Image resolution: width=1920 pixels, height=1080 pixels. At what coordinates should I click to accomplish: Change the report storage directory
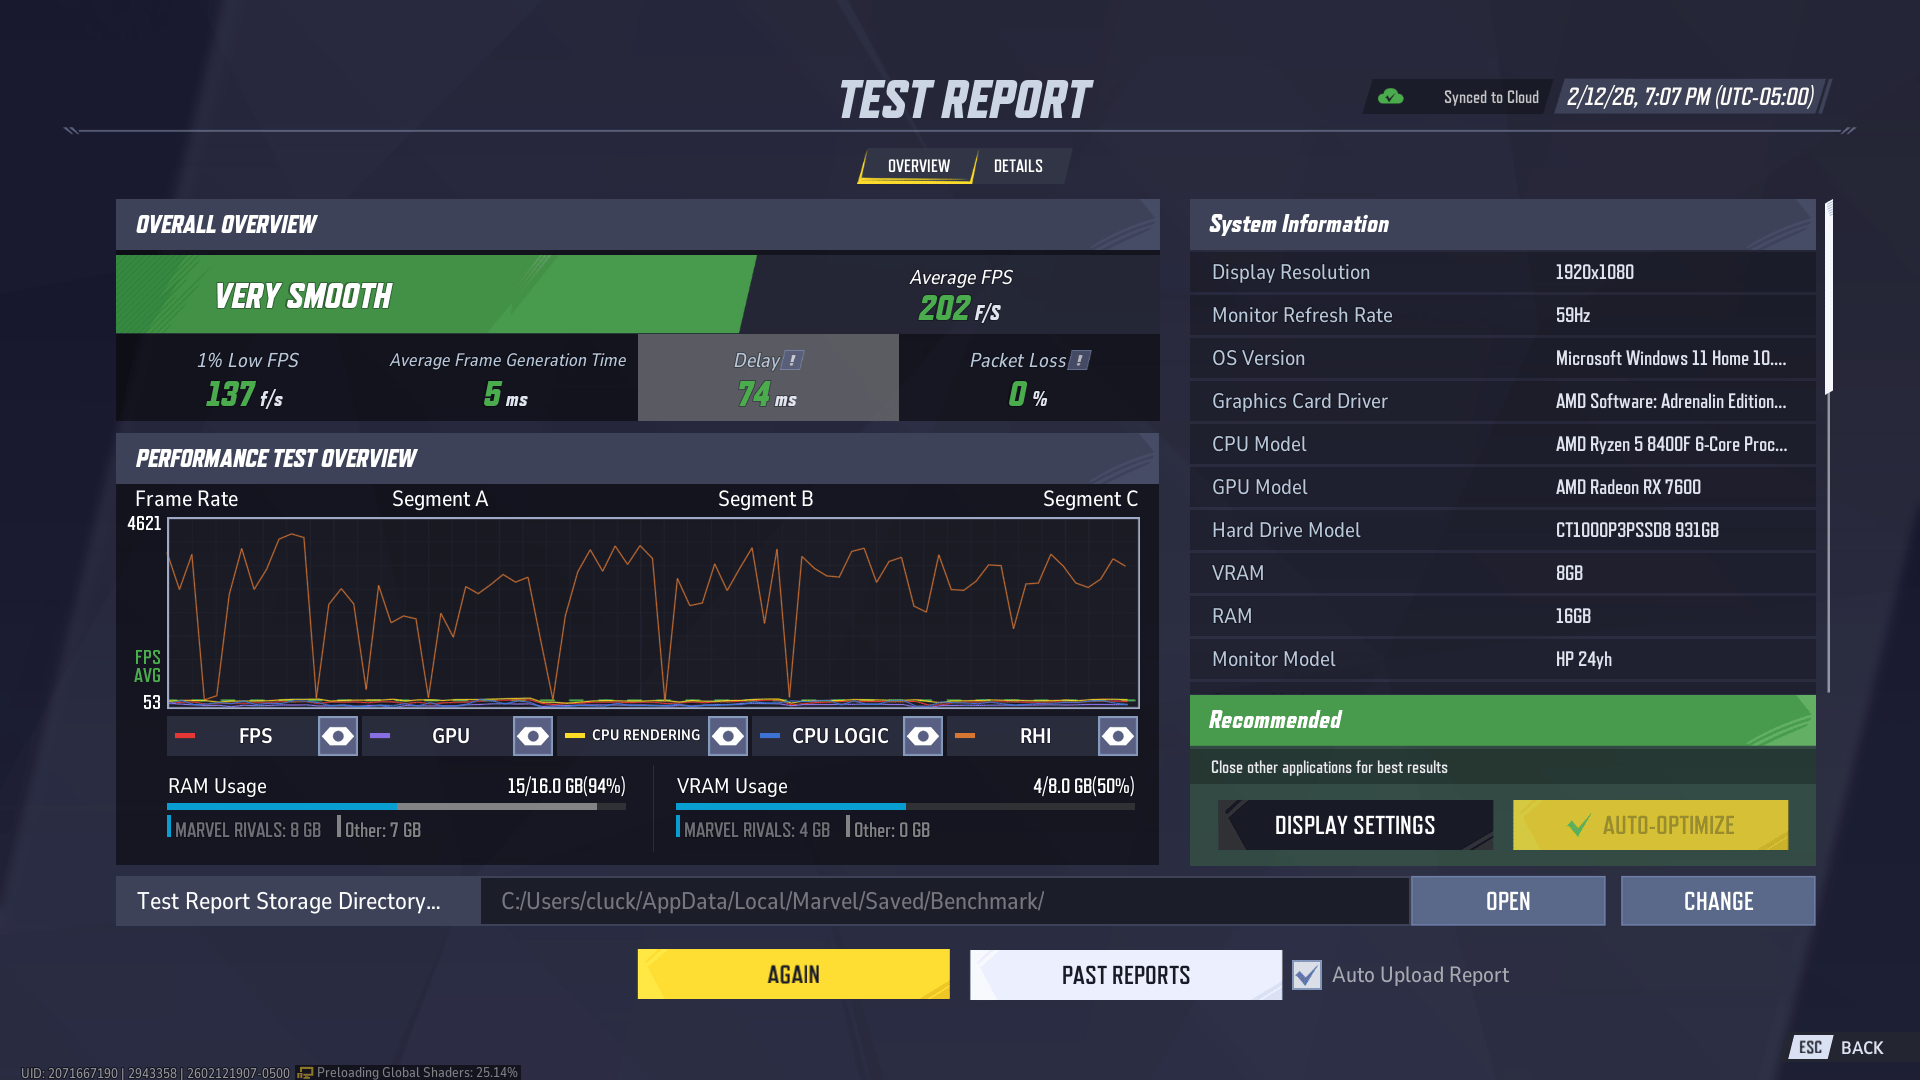[1718, 901]
